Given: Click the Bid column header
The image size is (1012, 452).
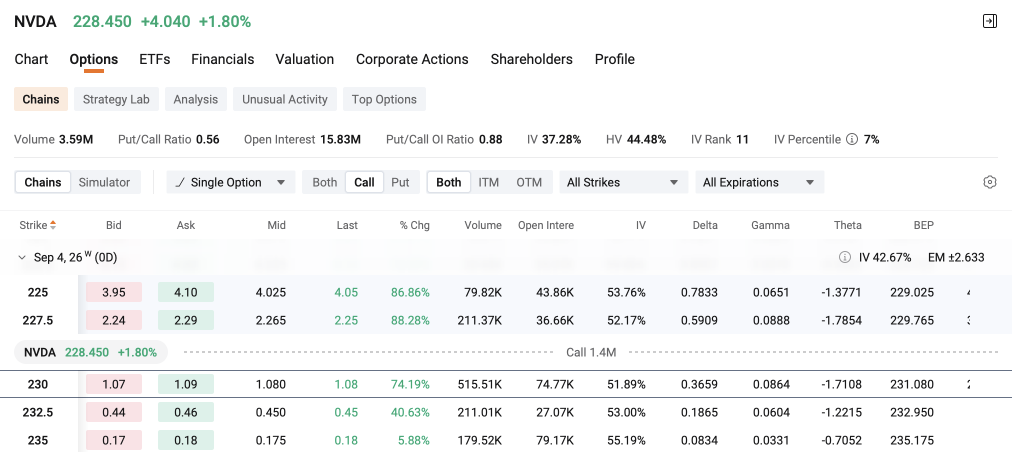Looking at the screenshot, I should click(114, 225).
